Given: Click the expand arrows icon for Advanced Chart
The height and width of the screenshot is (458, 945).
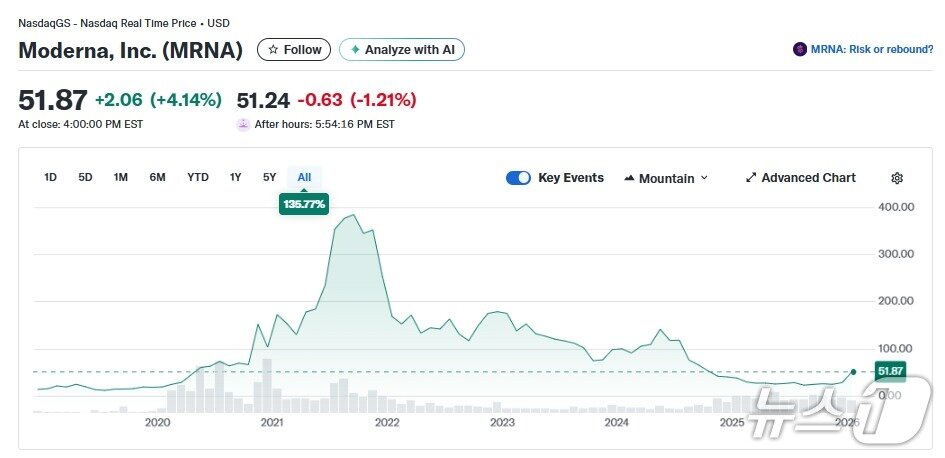Looking at the screenshot, I should pyautogui.click(x=751, y=178).
